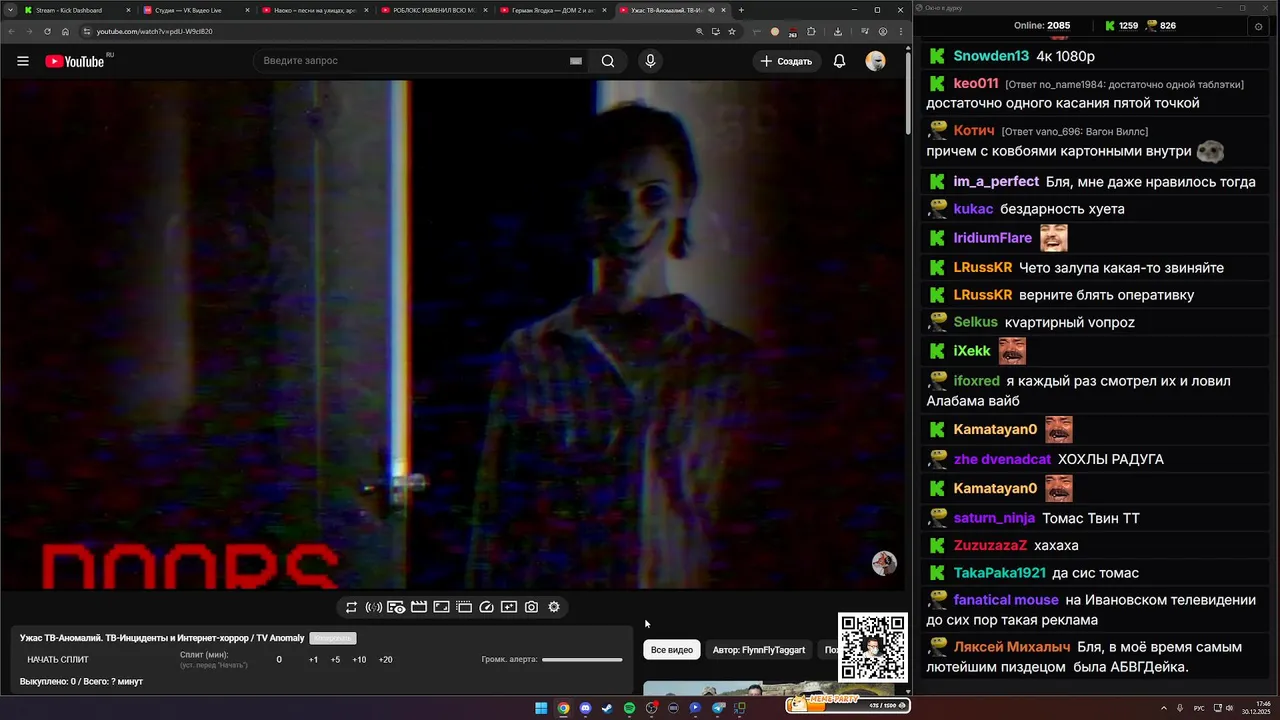Open Steam from the taskbar
This screenshot has width=1280, height=720.
[x=607, y=708]
